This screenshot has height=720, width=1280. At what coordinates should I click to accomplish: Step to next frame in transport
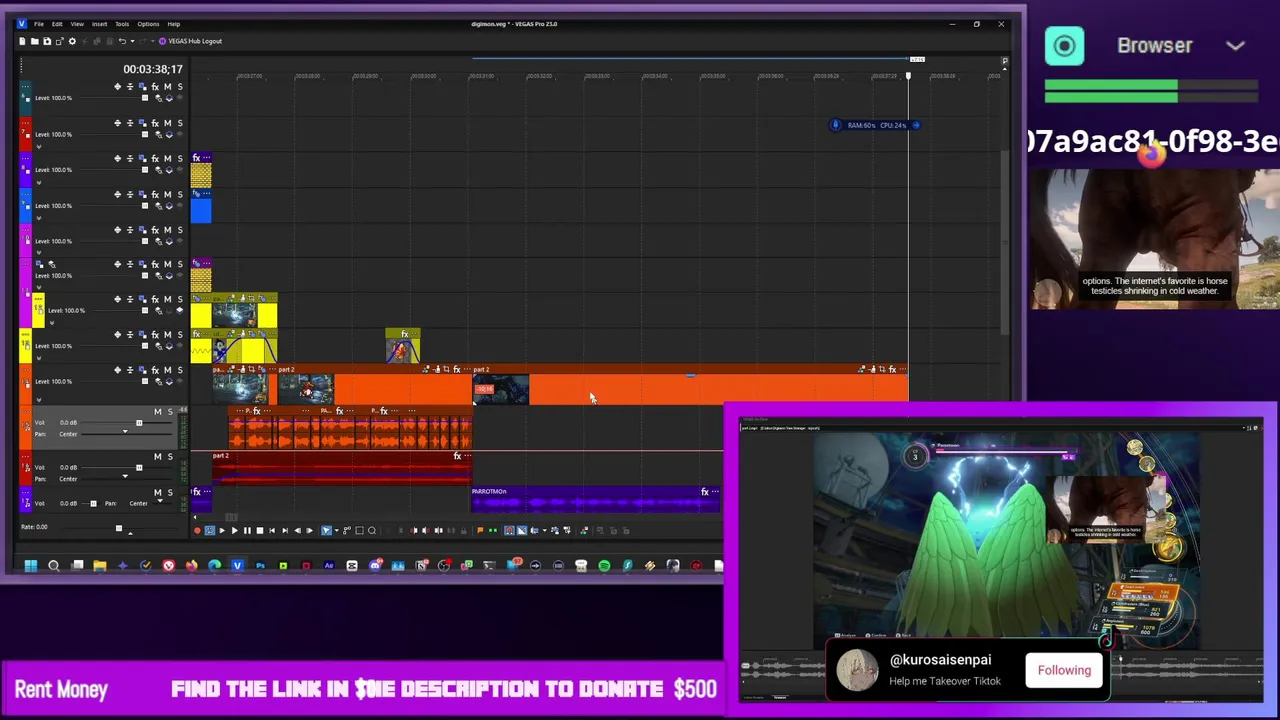click(309, 530)
